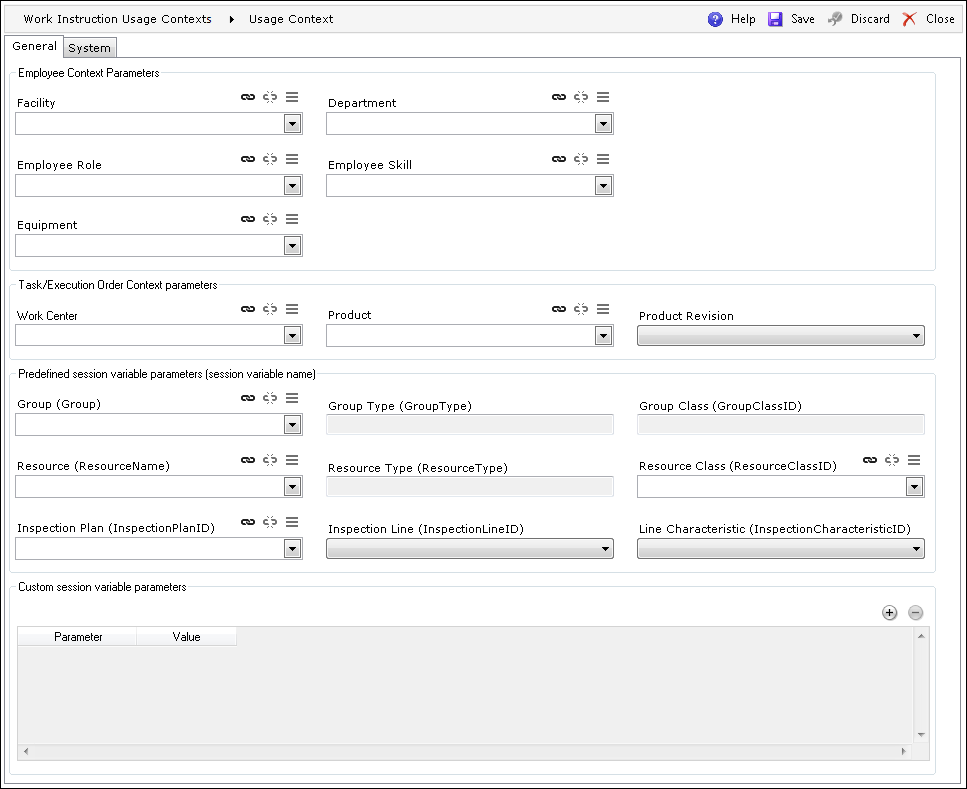This screenshot has width=967, height=789.
Task: Click the link icon for Department
Action: [559, 97]
